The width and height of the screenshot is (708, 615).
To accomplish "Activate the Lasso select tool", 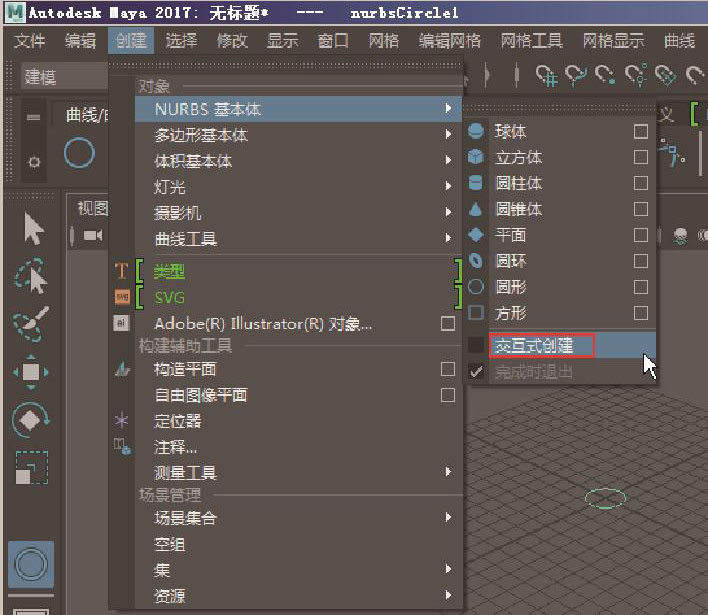I will 32,277.
